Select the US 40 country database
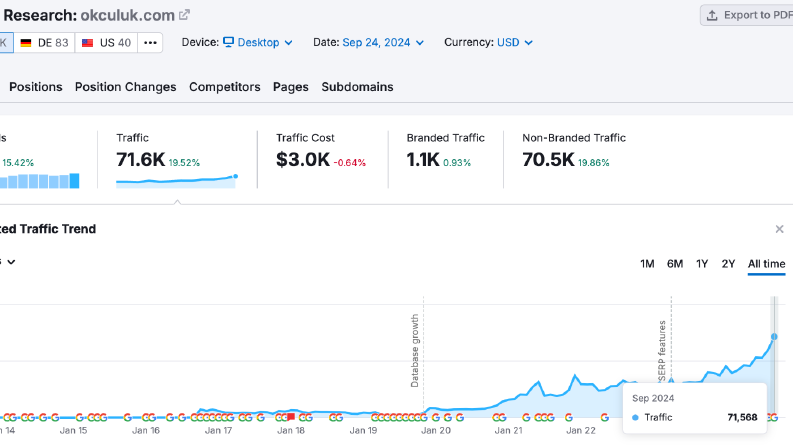 point(106,42)
